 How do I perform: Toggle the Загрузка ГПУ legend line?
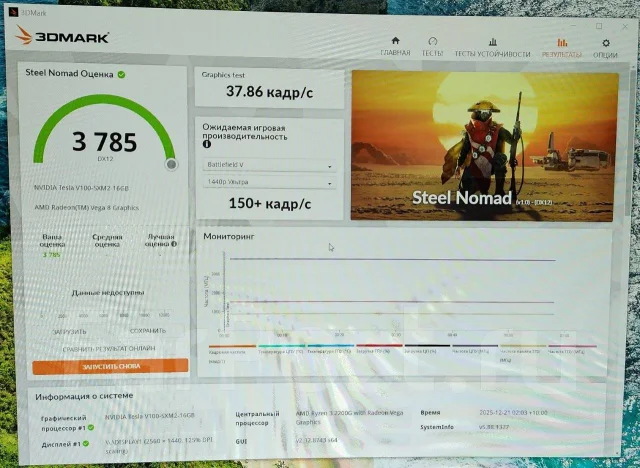click(379, 349)
